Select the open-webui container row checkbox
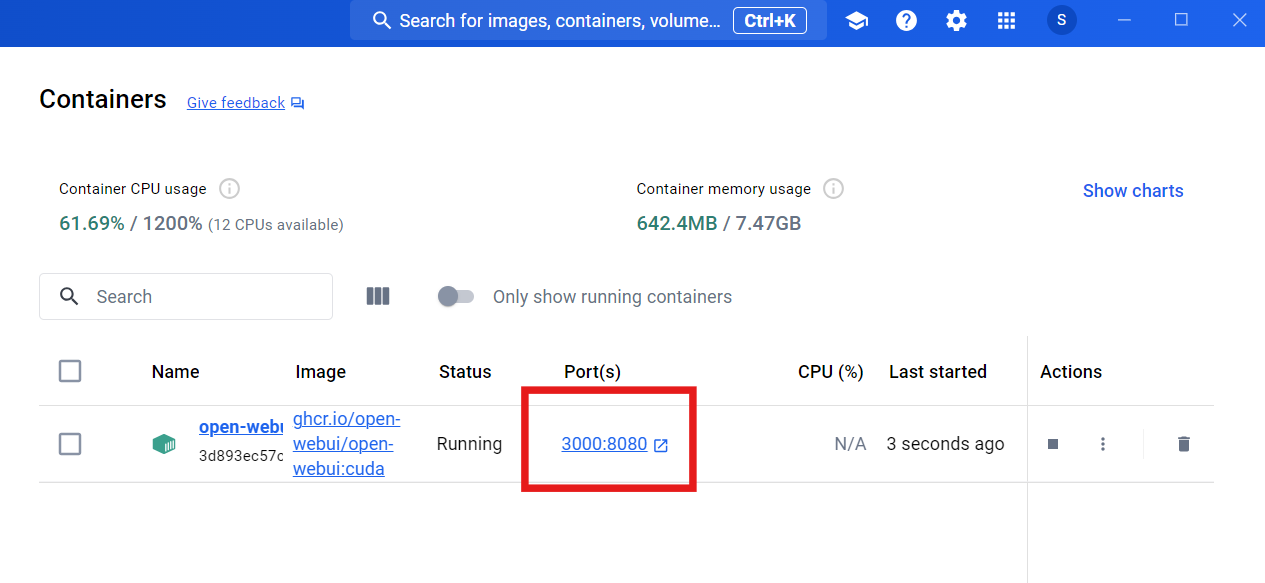 coord(70,444)
